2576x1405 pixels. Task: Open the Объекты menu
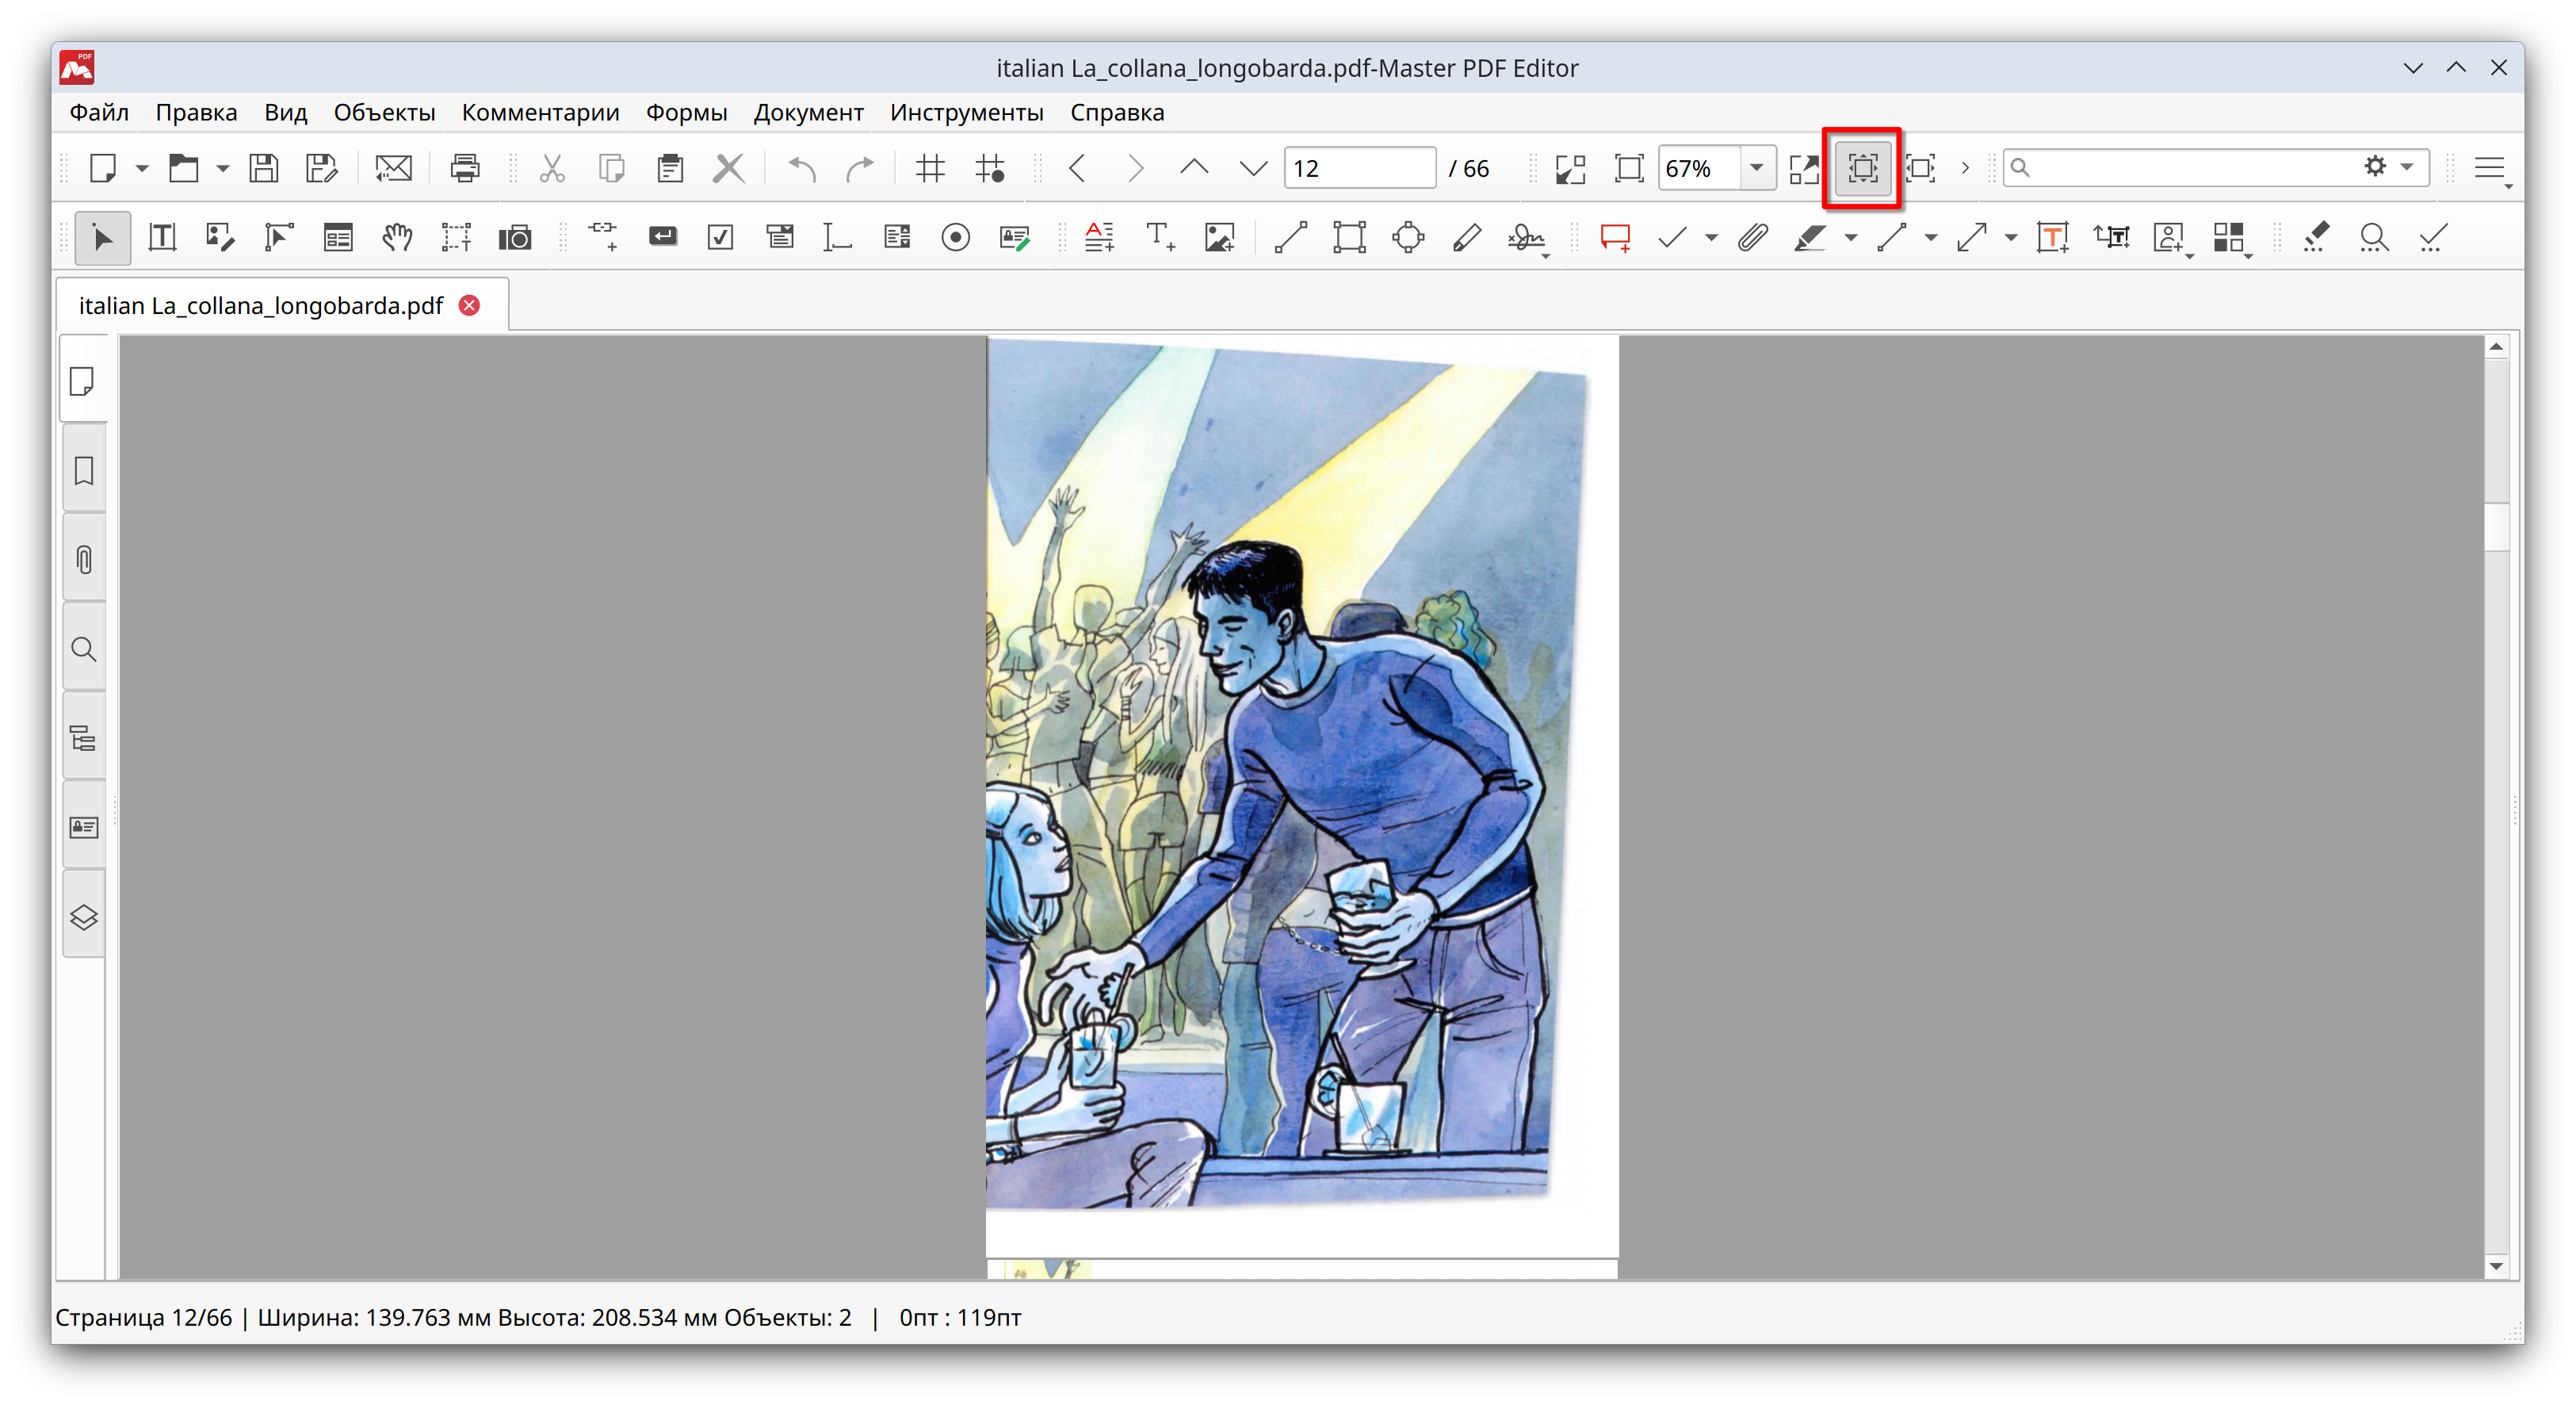click(384, 112)
